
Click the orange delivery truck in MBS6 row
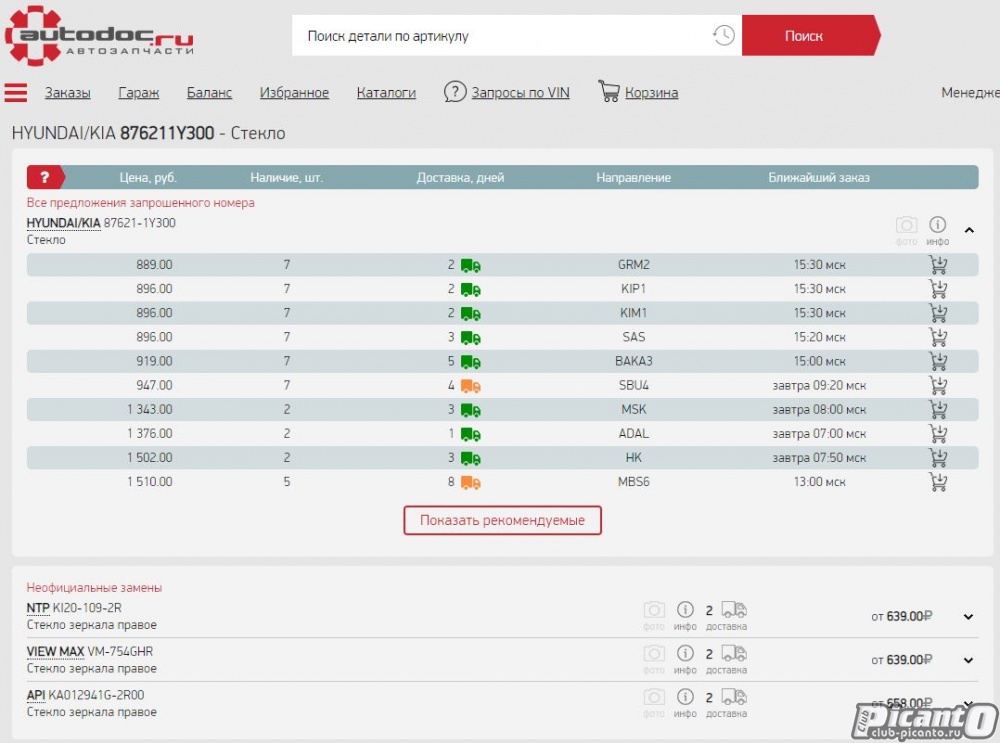point(471,482)
